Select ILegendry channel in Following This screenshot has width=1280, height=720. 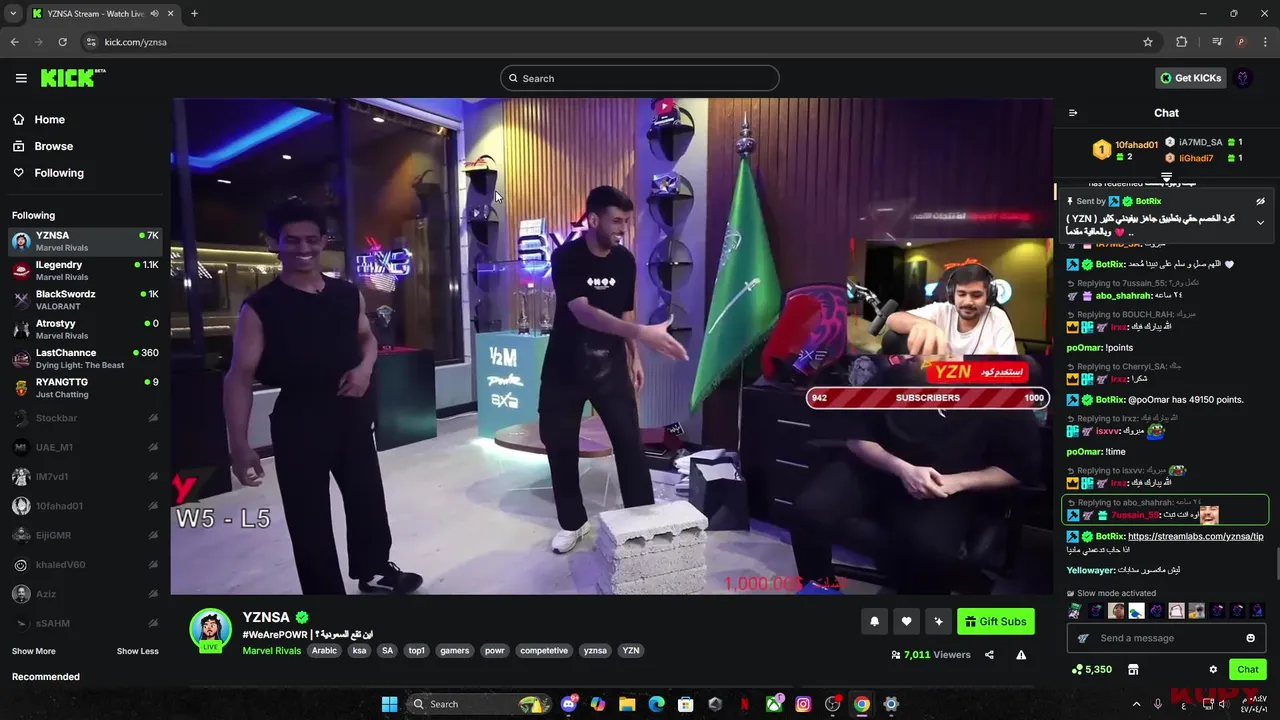pos(85,270)
